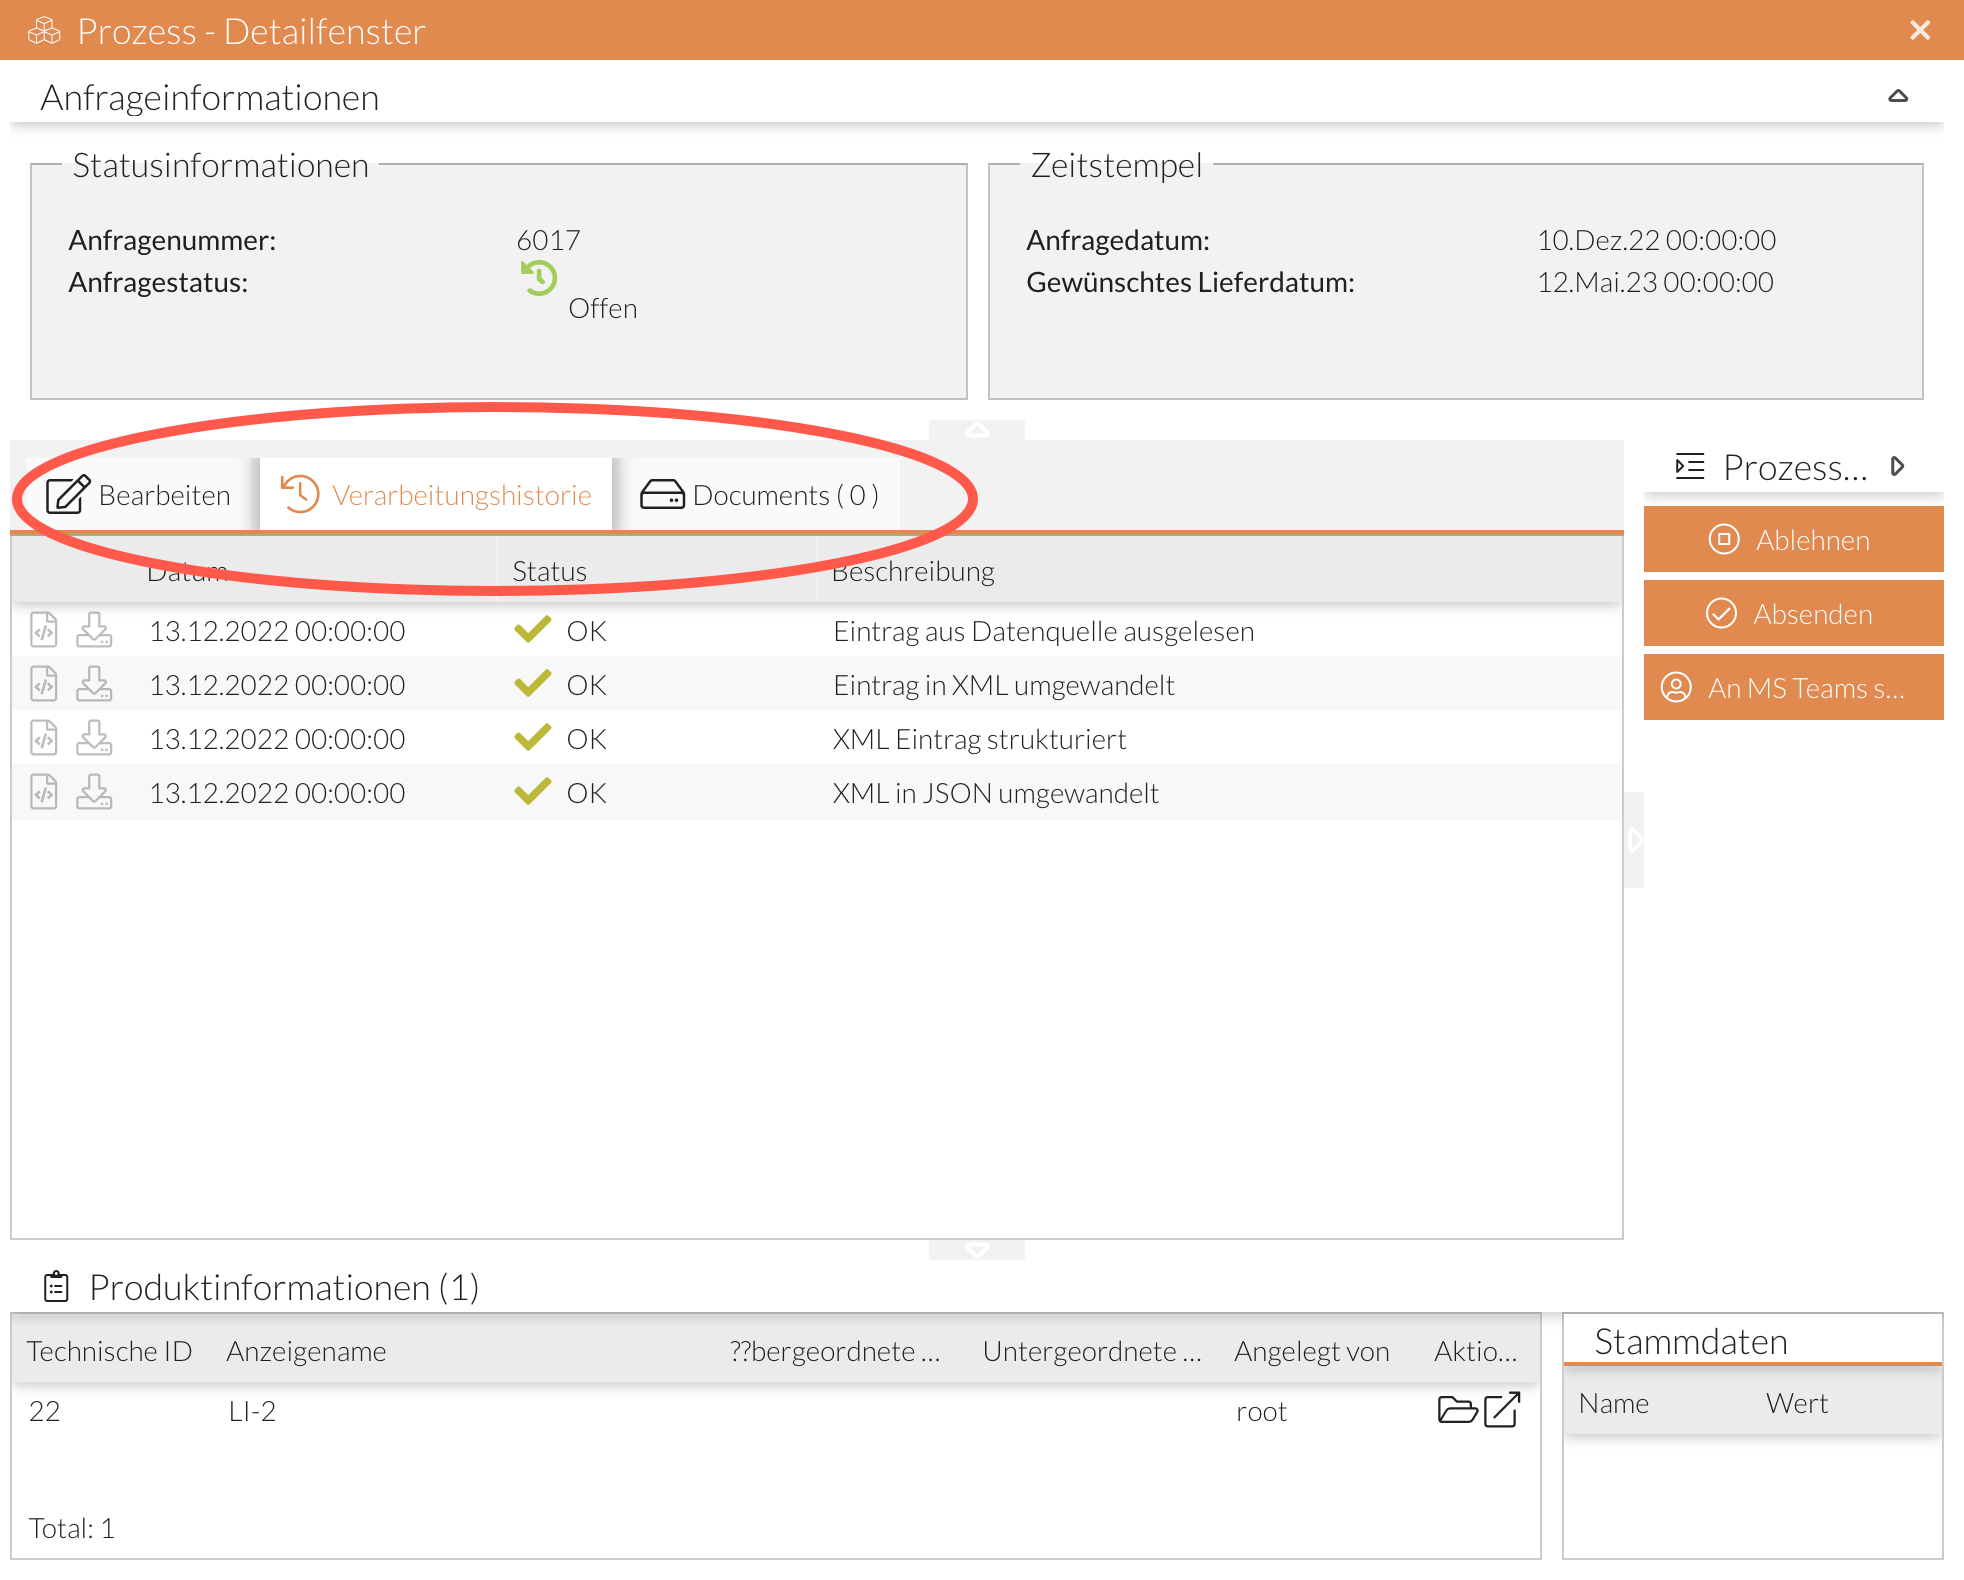Expand the Prozess side panel arrow
Screen dimensions: 1964x1580
point(1897,466)
